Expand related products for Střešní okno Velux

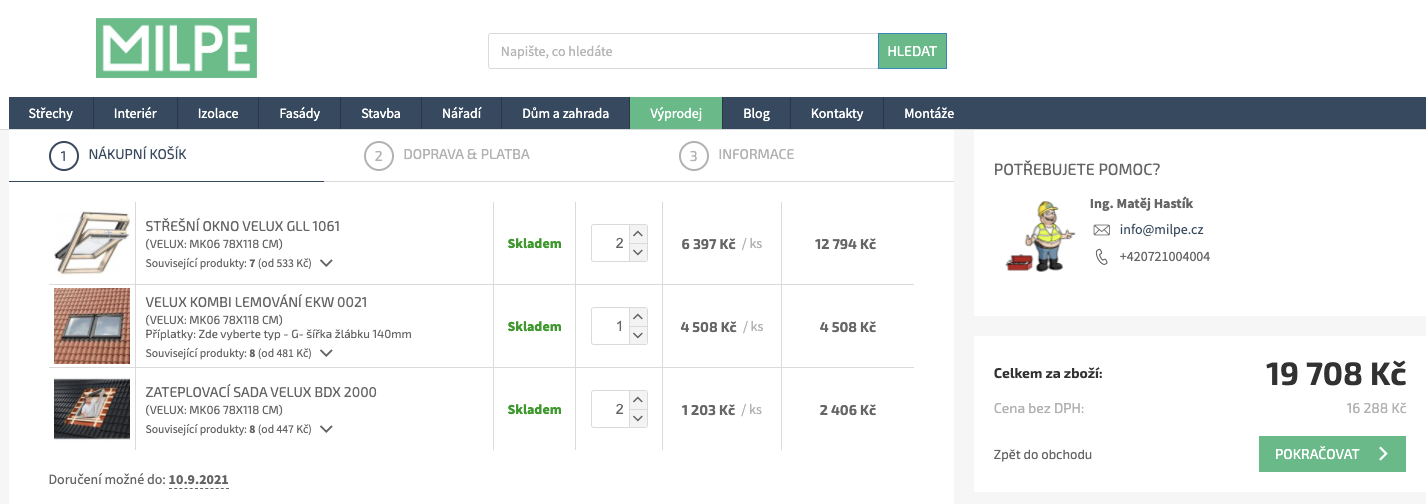point(326,264)
